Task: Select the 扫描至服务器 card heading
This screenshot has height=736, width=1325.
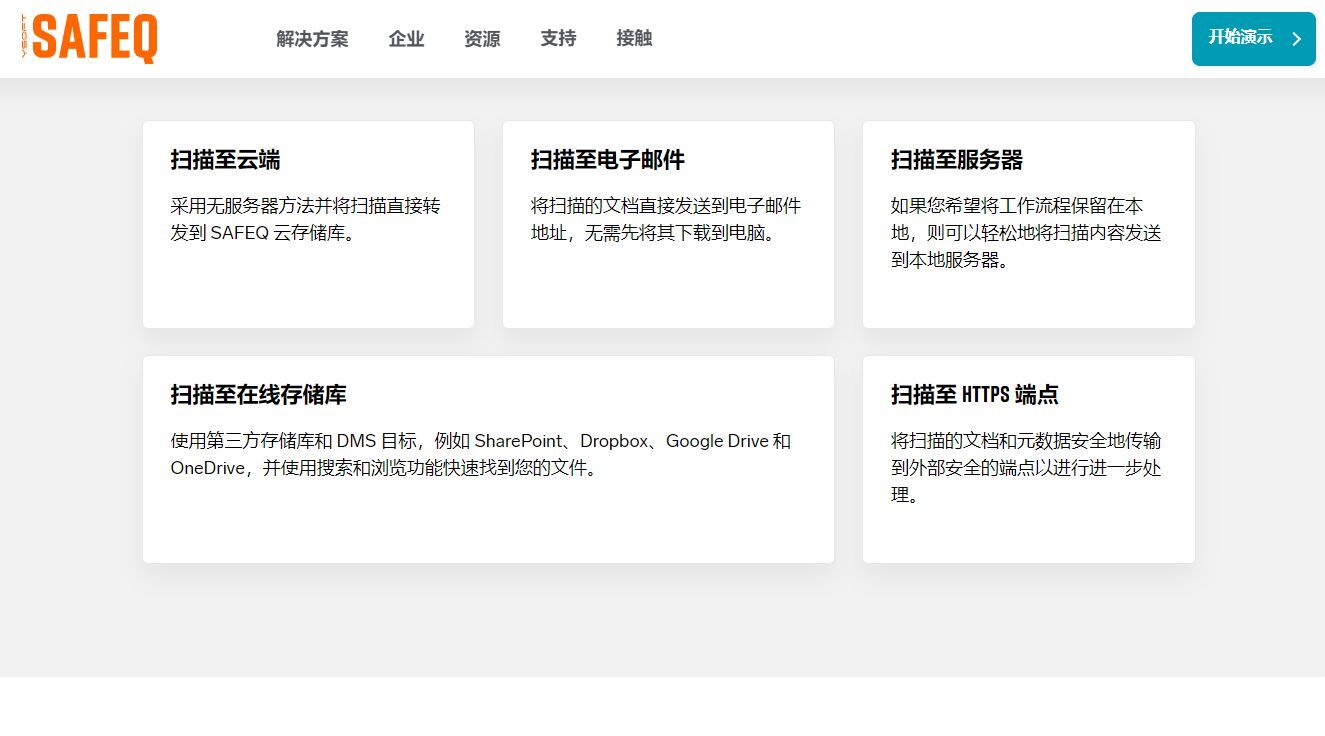Action: coord(957,160)
